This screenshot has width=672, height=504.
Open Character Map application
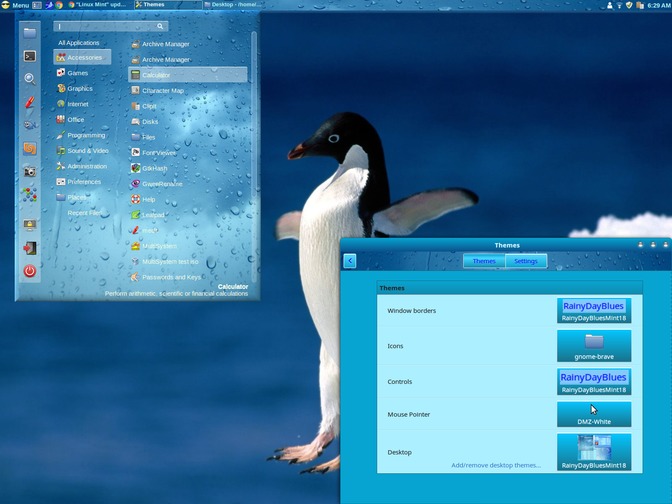[x=188, y=90]
